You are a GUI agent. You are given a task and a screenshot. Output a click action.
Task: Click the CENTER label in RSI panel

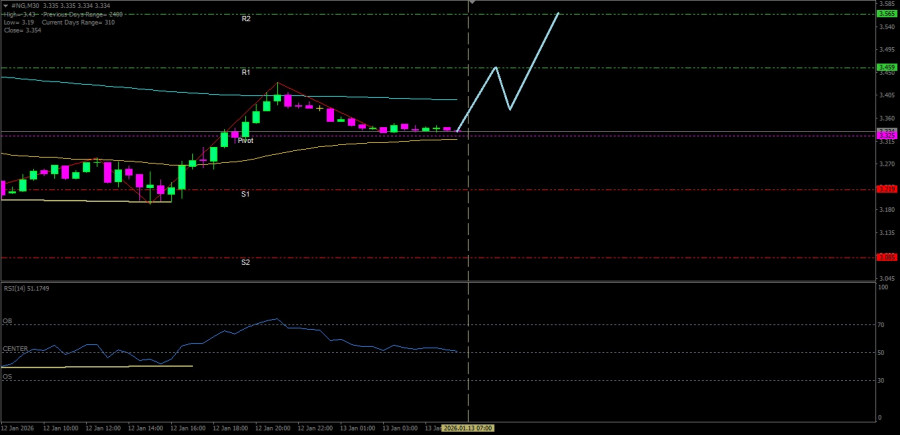coord(15,349)
